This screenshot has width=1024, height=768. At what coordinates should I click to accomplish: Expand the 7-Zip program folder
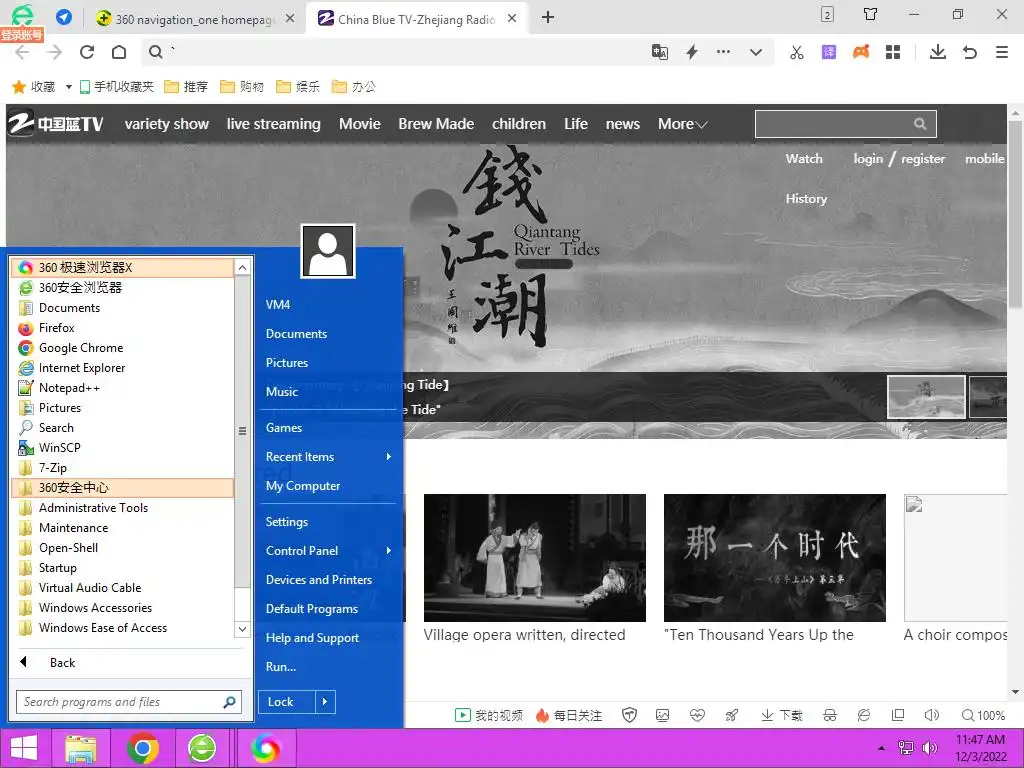coord(123,468)
